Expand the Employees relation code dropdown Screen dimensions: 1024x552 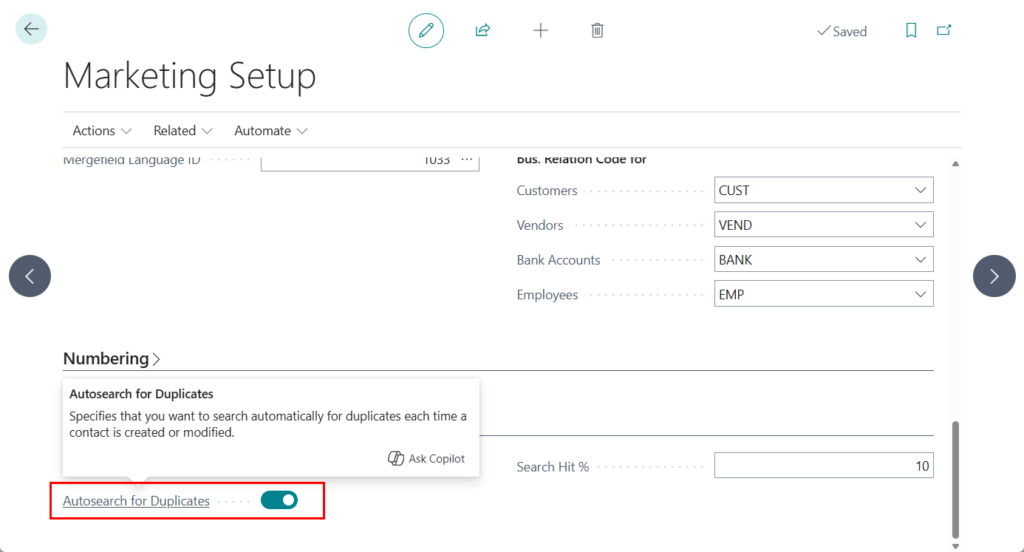(x=920, y=295)
